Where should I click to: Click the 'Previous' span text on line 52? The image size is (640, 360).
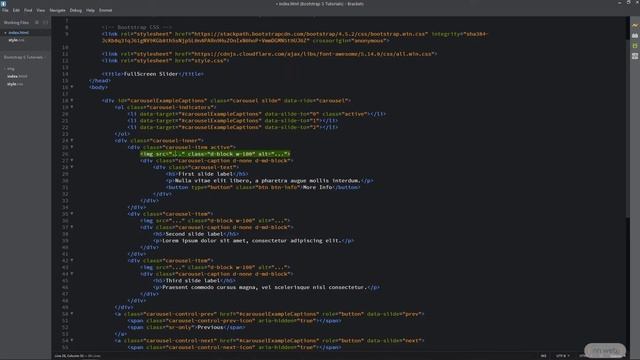pyautogui.click(x=210, y=327)
